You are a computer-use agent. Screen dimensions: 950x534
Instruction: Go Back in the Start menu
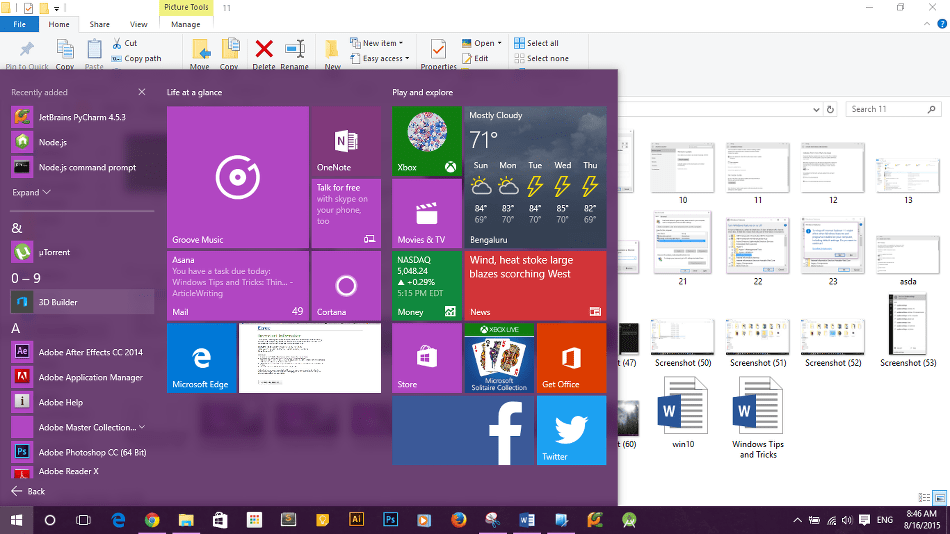28,491
